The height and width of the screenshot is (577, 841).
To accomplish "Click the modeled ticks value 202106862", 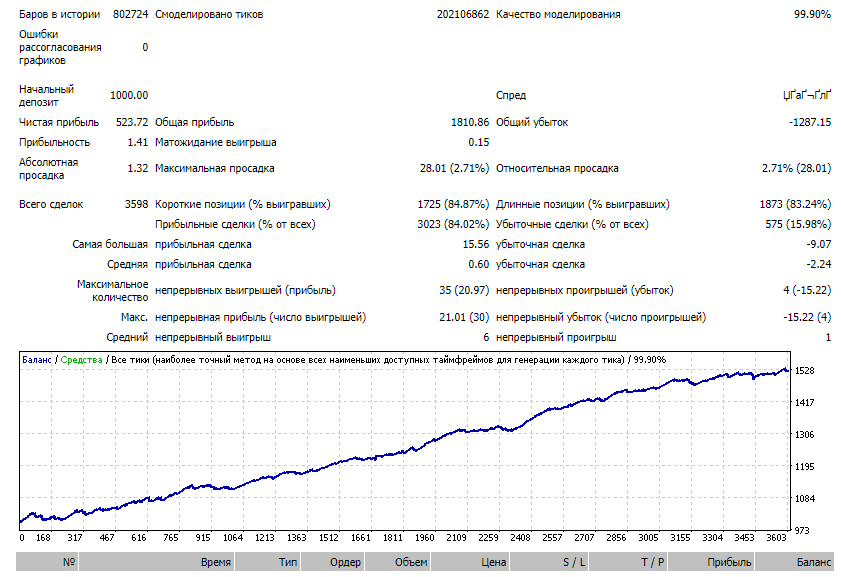I will tap(463, 14).
